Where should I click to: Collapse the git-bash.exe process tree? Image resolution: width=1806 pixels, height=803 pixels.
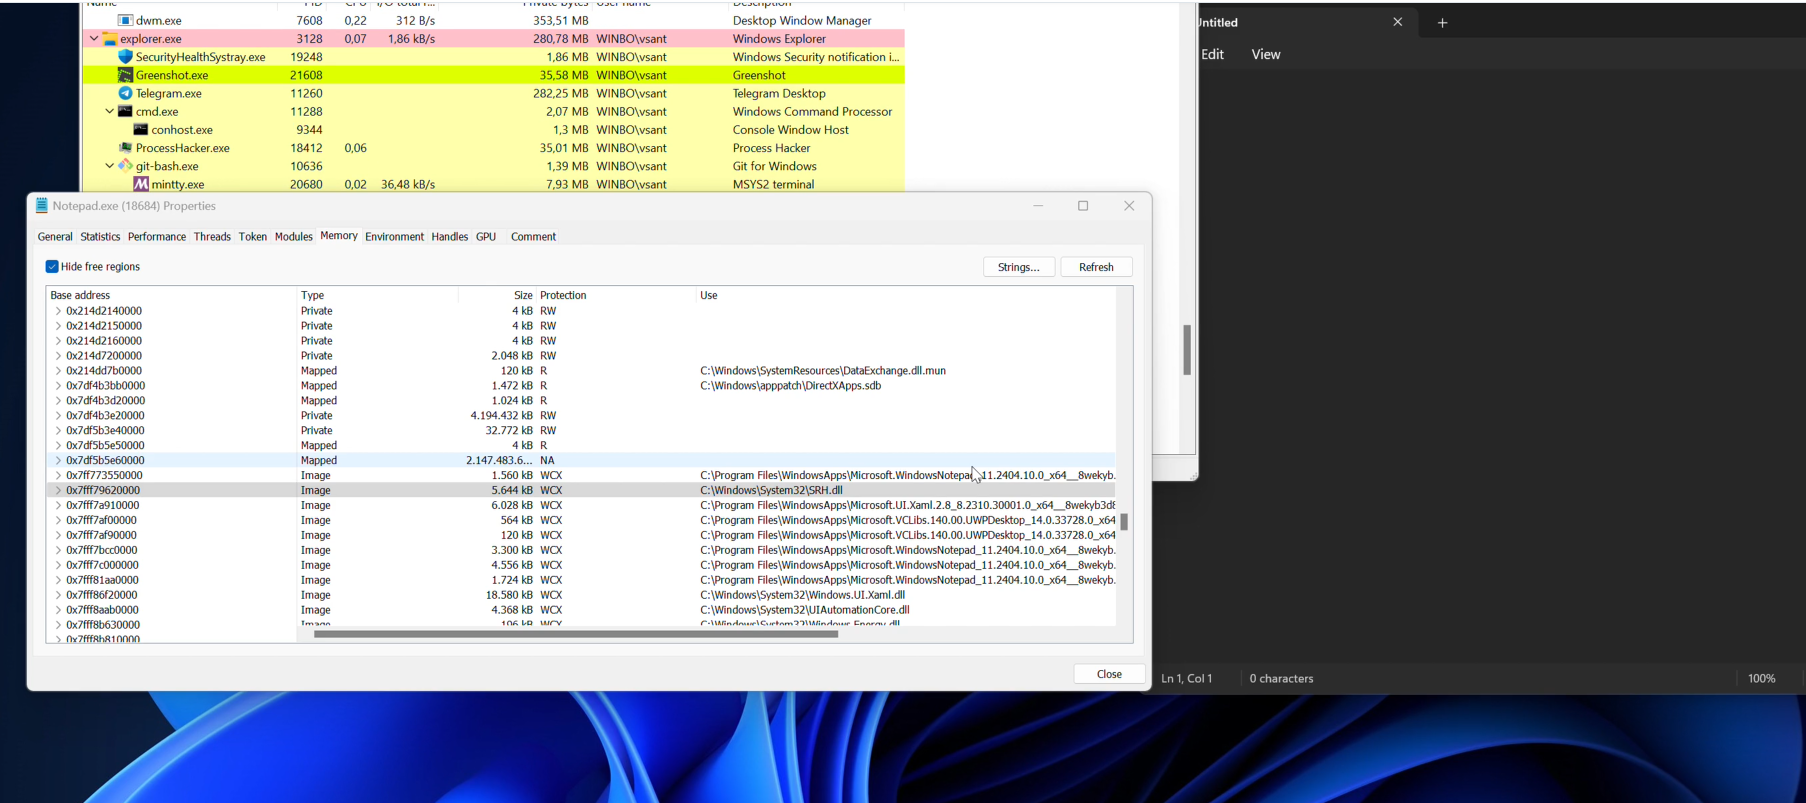click(x=109, y=166)
